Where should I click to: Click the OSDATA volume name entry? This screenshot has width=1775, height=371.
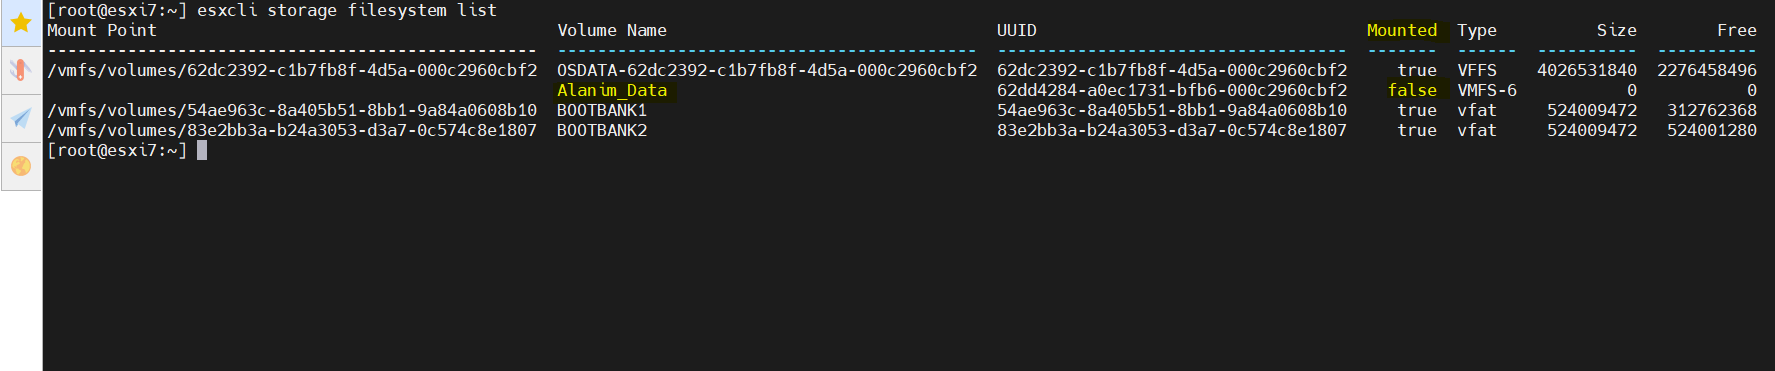point(767,70)
